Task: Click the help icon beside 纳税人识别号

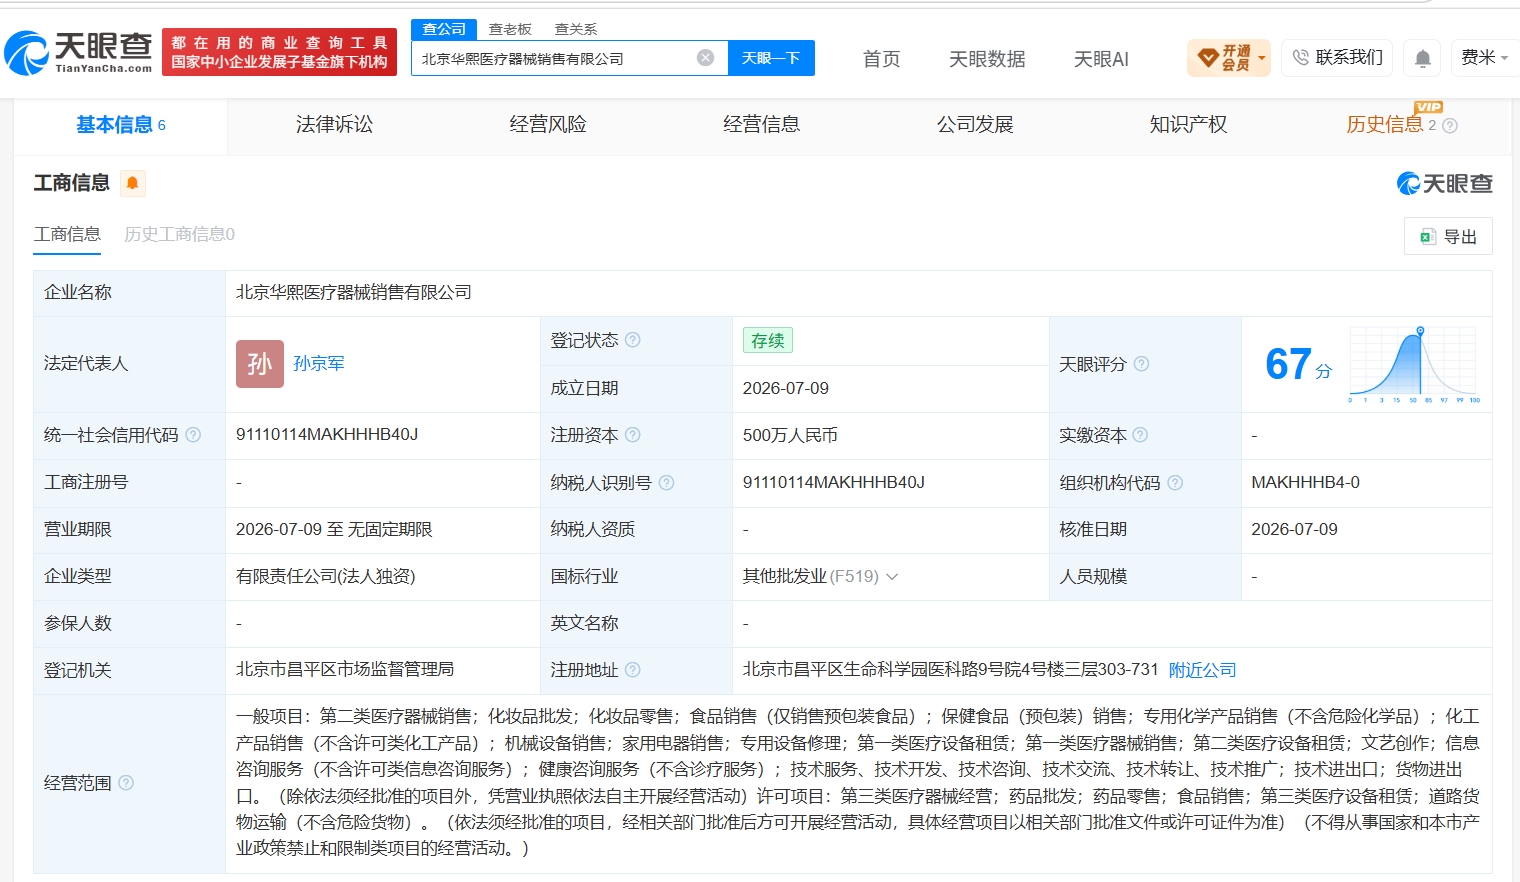Action: [x=666, y=482]
